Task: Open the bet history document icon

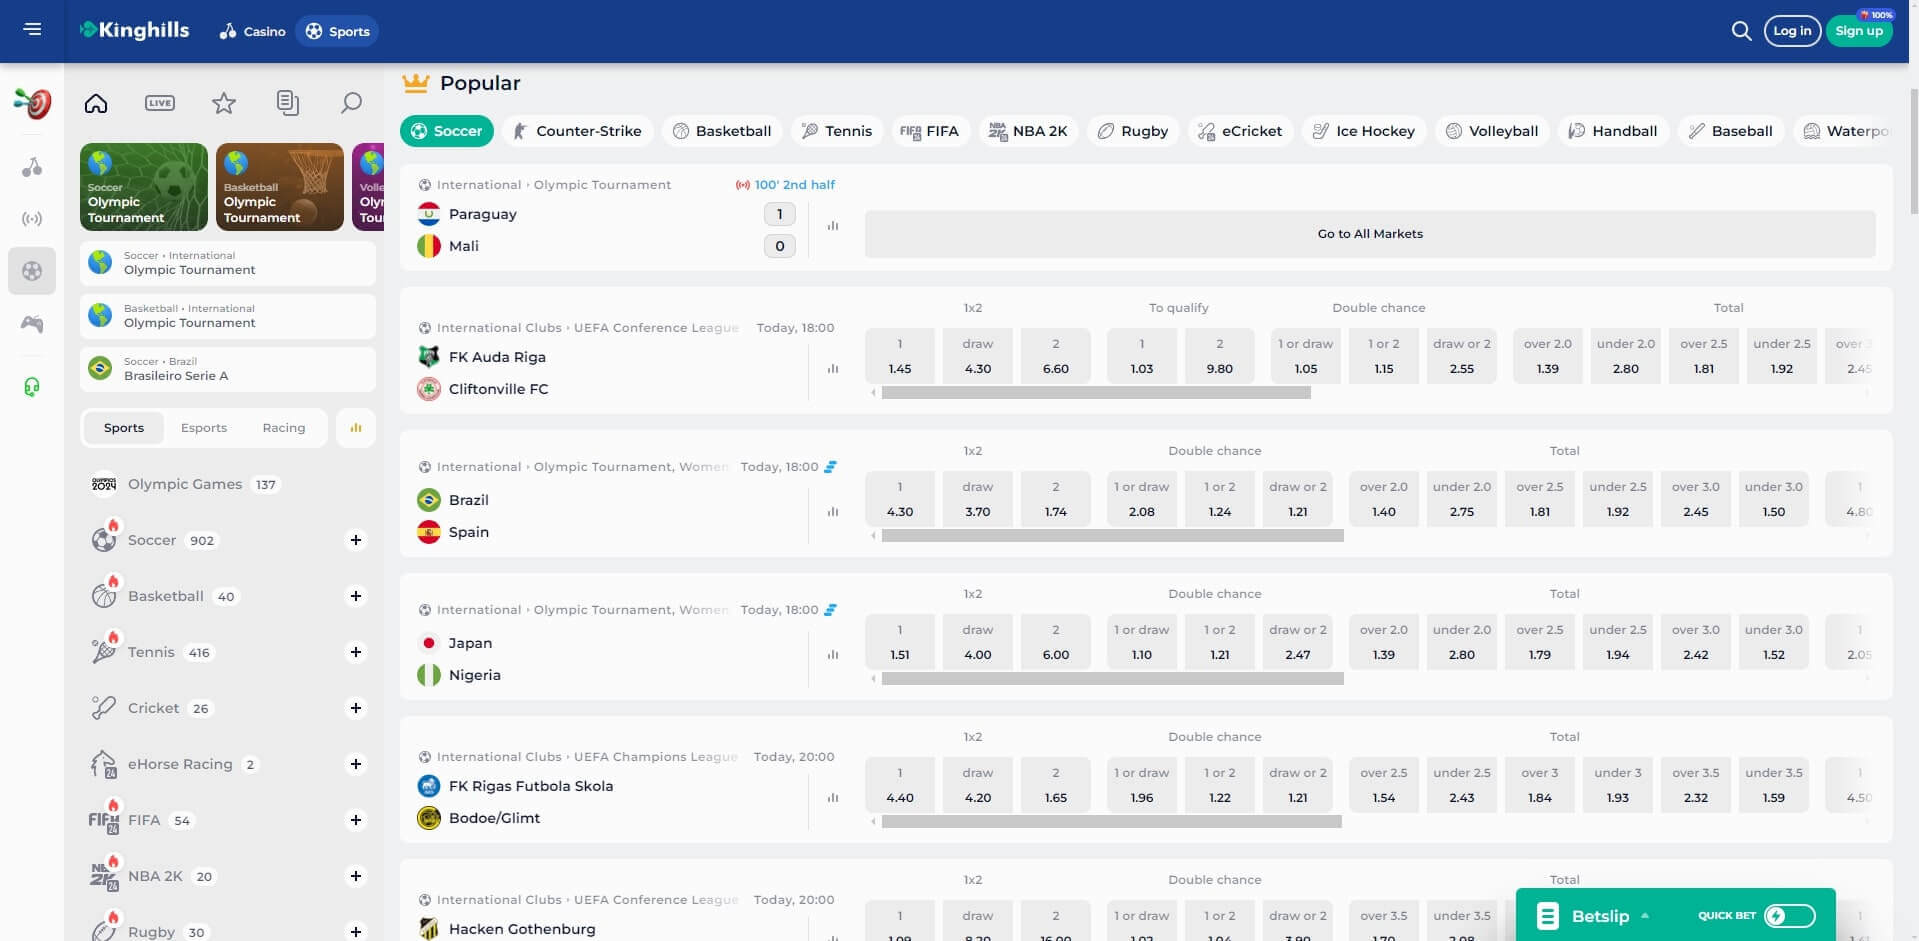Action: pyautogui.click(x=287, y=103)
